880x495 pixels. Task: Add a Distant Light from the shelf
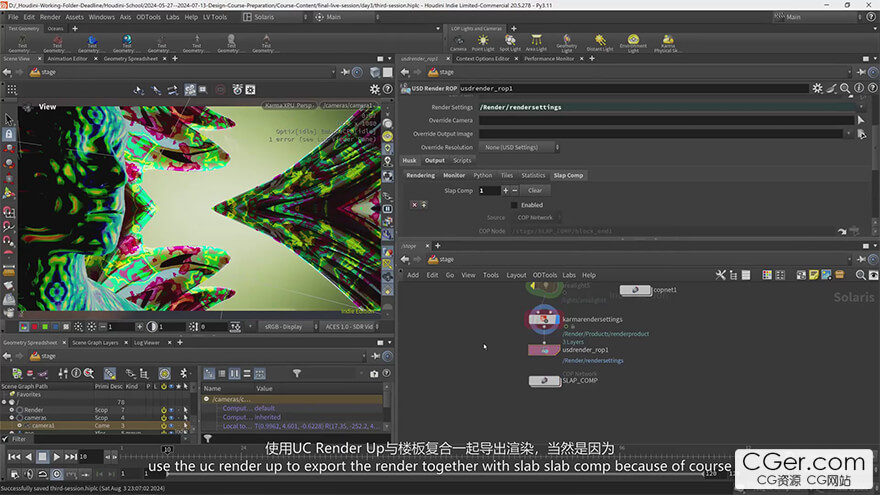pyautogui.click(x=600, y=43)
